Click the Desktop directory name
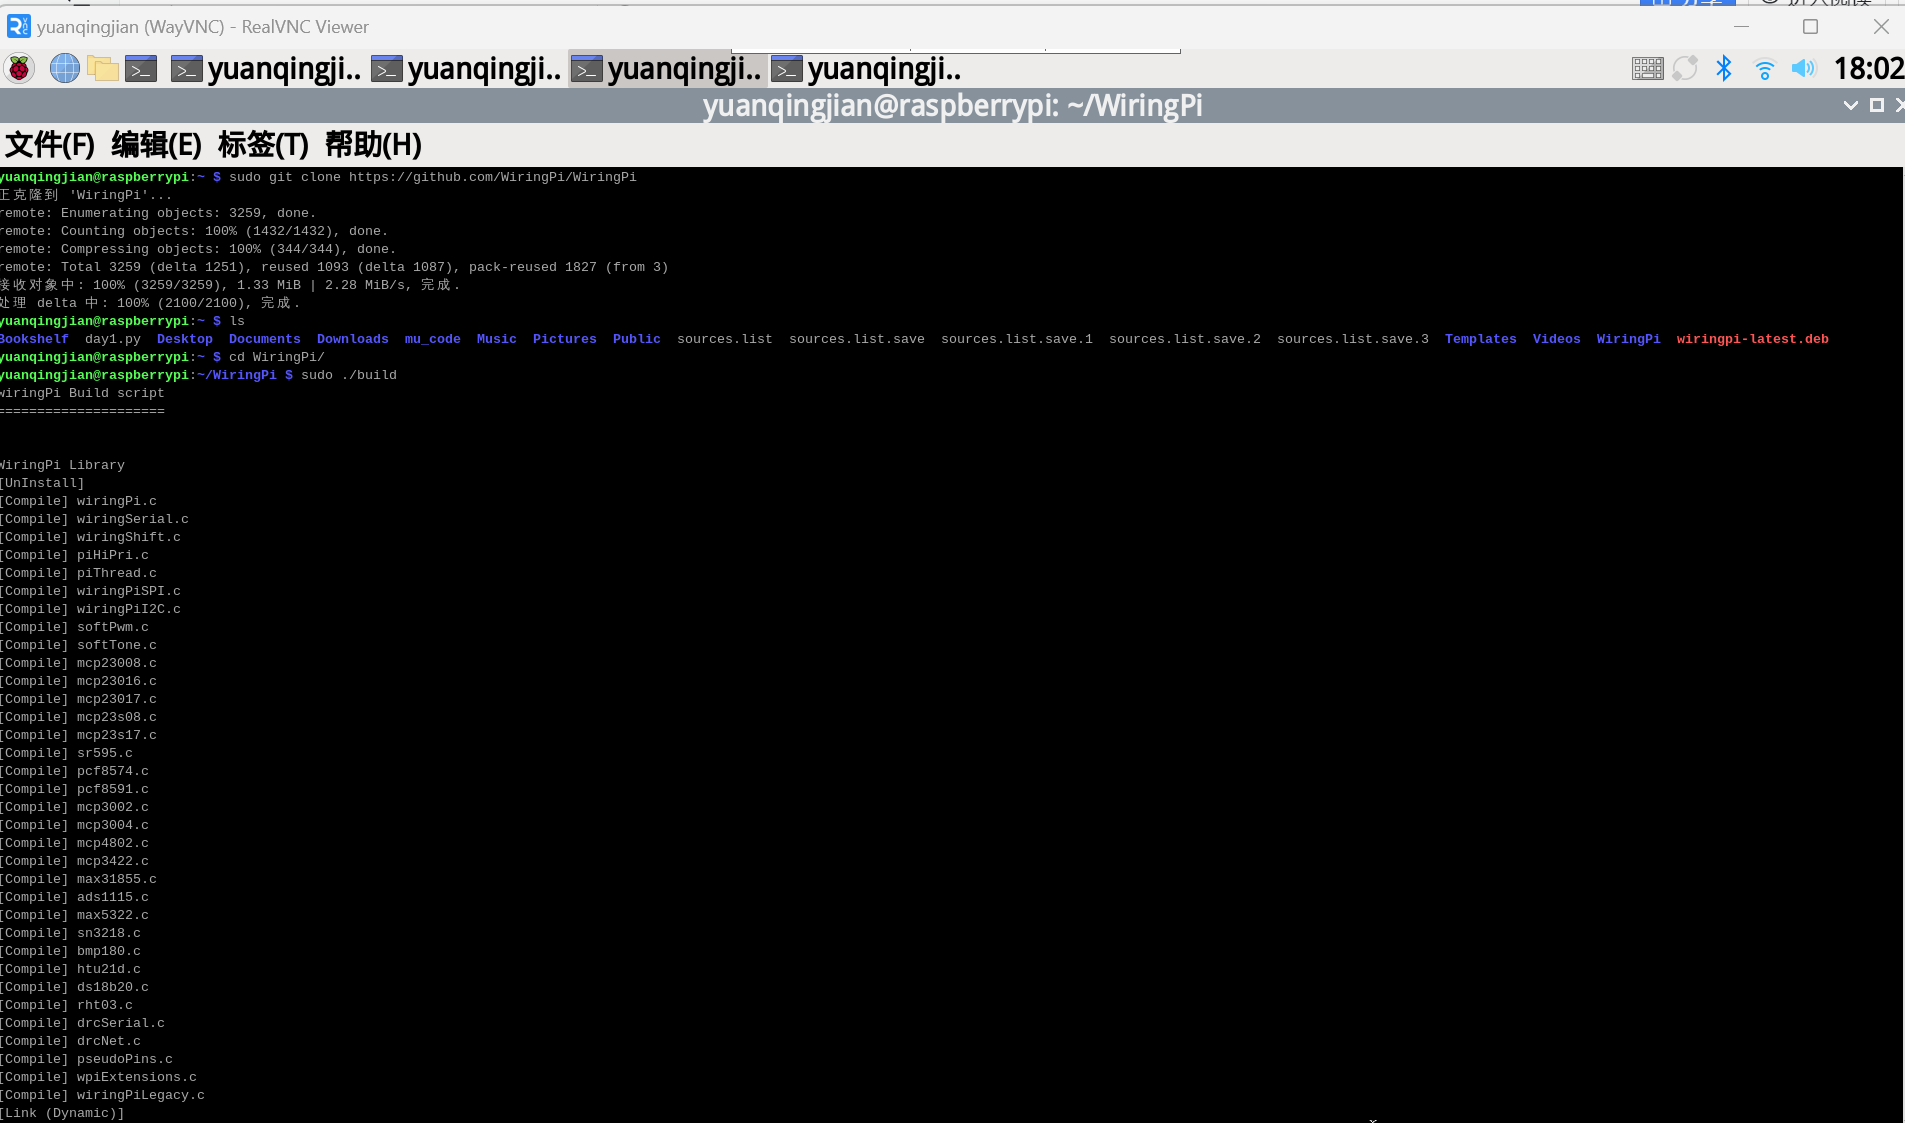 click(185, 339)
